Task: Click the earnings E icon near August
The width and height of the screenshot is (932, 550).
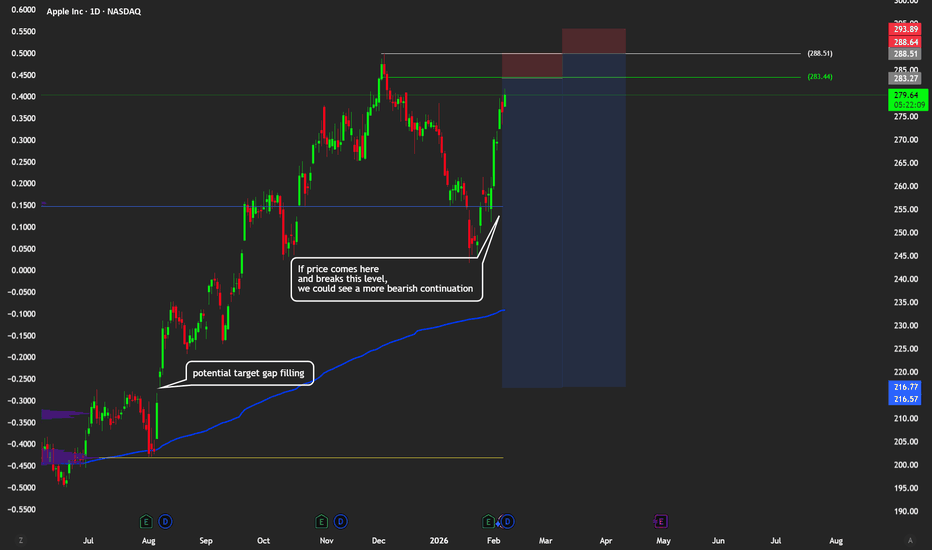Action: tap(147, 521)
